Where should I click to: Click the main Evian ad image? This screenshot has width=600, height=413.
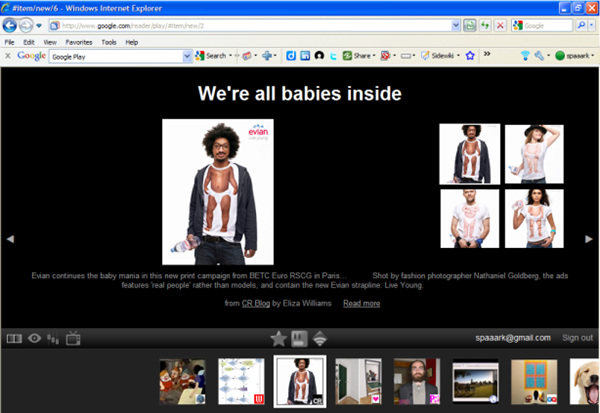coord(218,192)
